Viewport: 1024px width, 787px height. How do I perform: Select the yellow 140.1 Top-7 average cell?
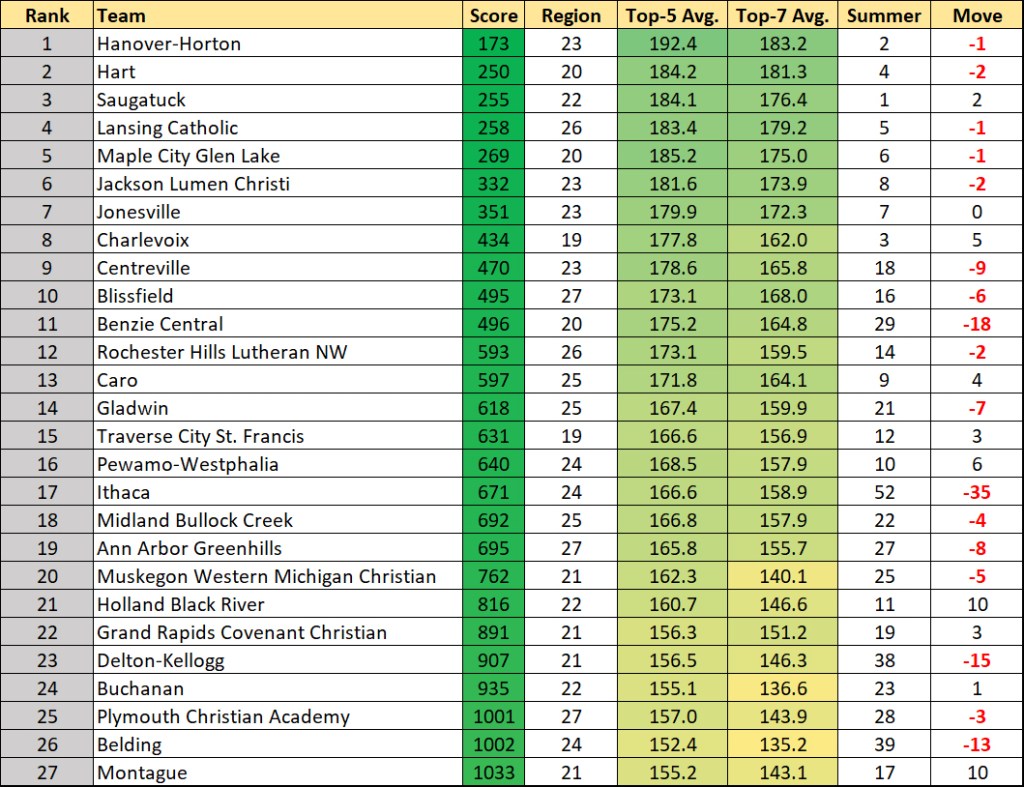(x=782, y=577)
